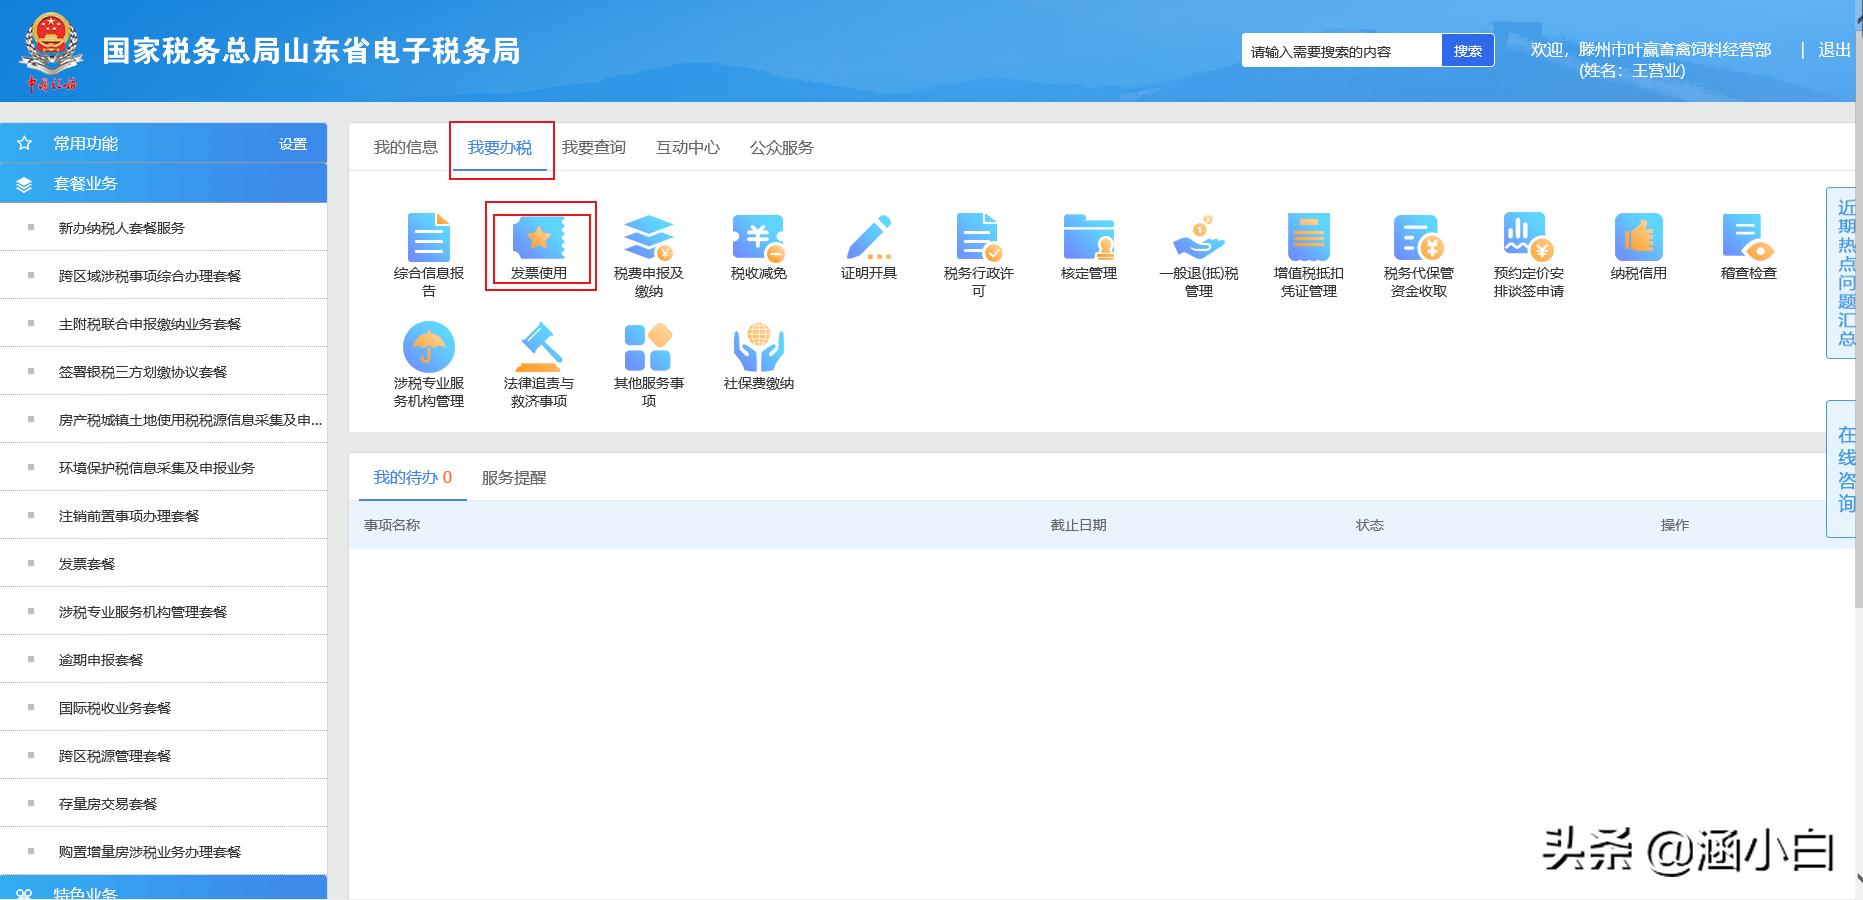Screen dimensions: 1863x900
Task: 点击退出链接退出登录
Action: (x=1834, y=50)
